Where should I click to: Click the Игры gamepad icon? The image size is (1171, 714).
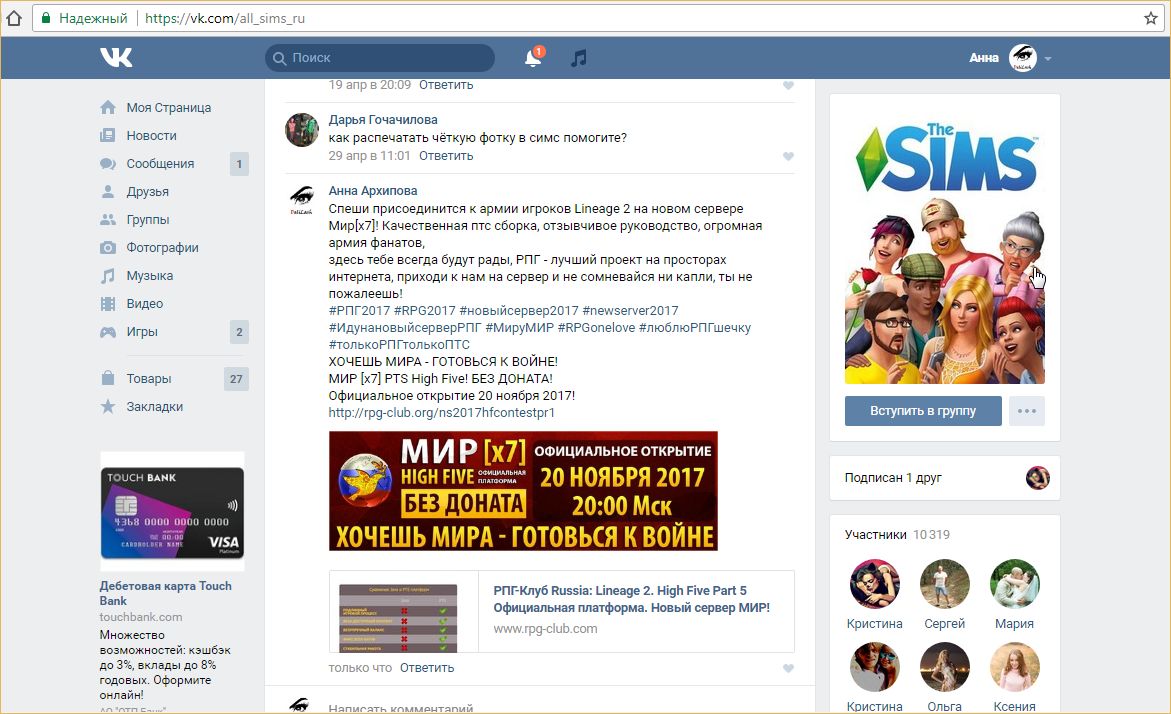[108, 332]
